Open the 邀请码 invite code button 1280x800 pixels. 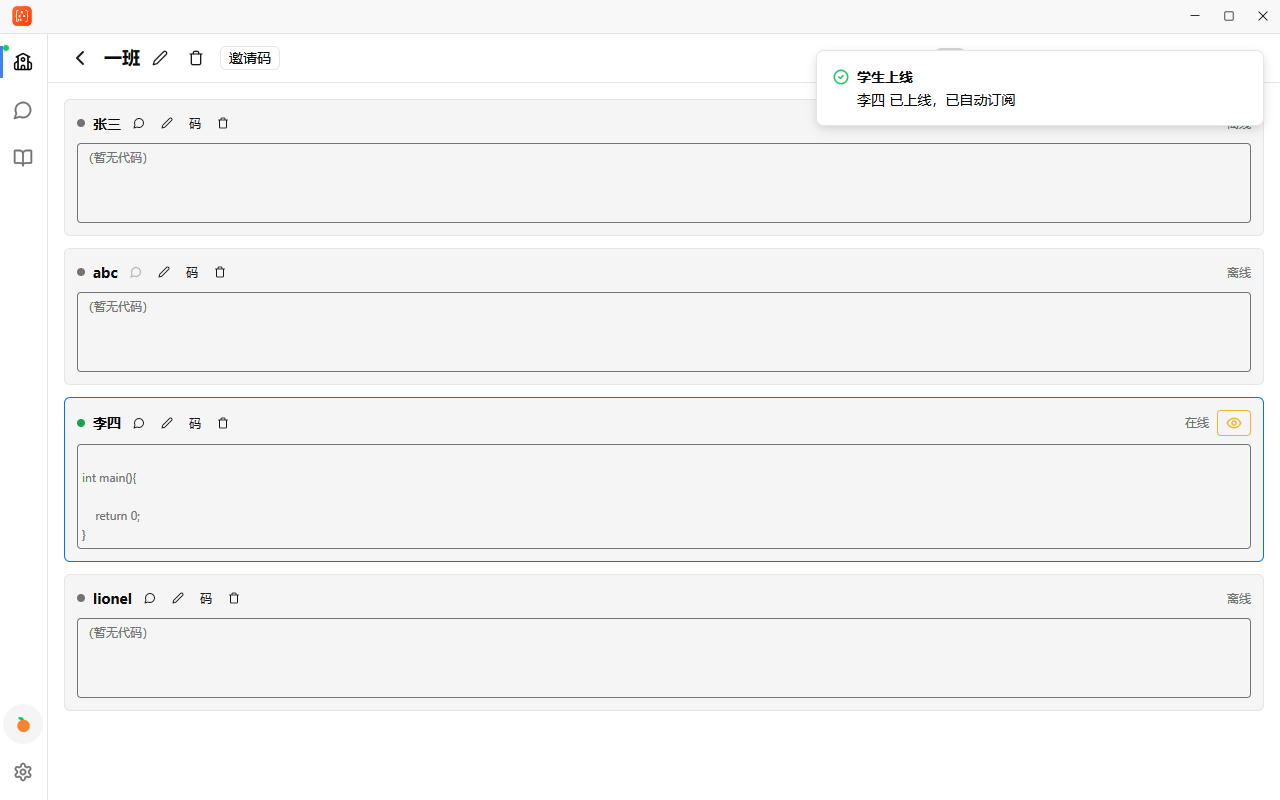pos(250,58)
